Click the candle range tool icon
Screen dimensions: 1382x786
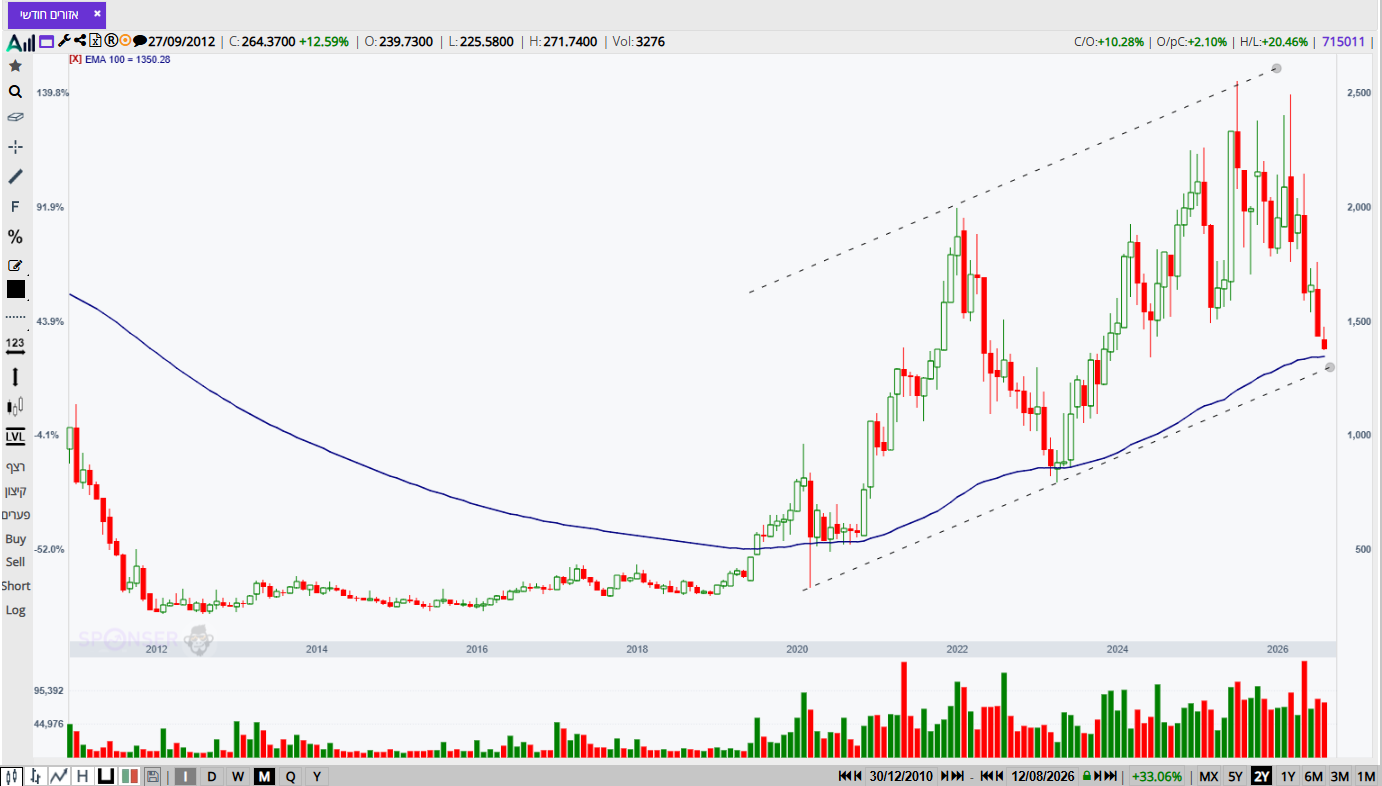15,407
